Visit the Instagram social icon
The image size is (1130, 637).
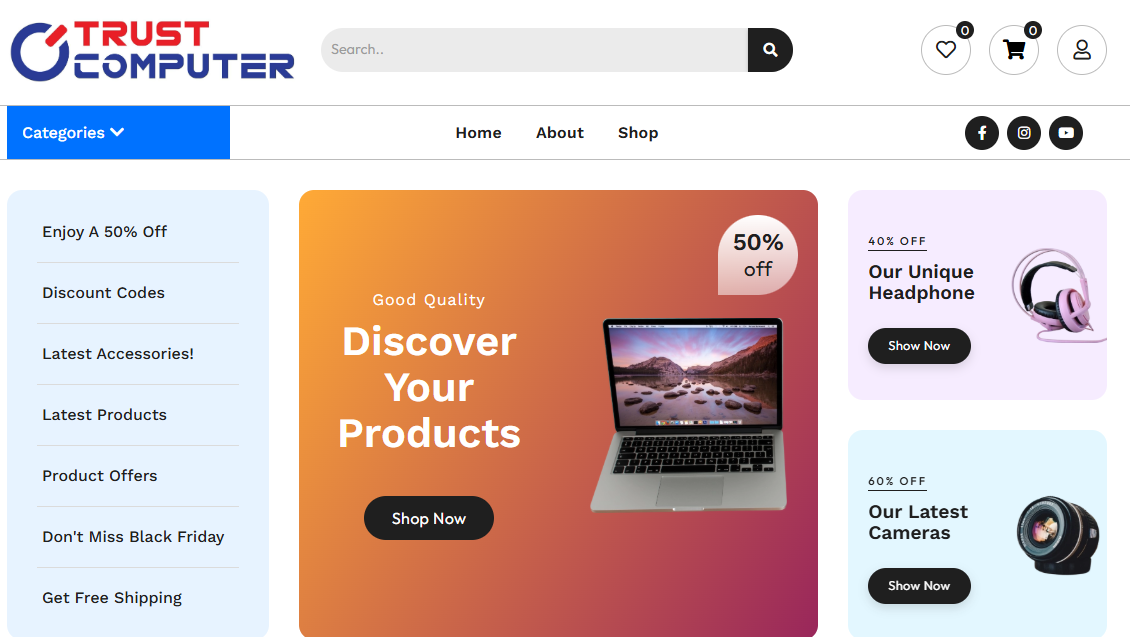tap(1023, 133)
